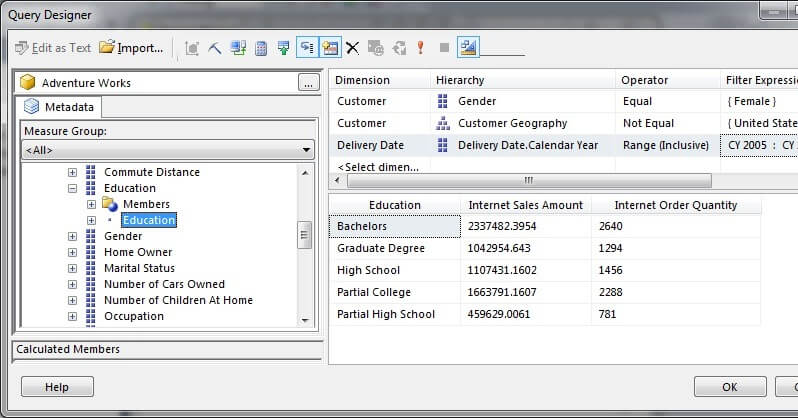Toggle the Show Aggregations toolbar button
Image resolution: width=798 pixels, height=418 pixels.
(x=330, y=48)
